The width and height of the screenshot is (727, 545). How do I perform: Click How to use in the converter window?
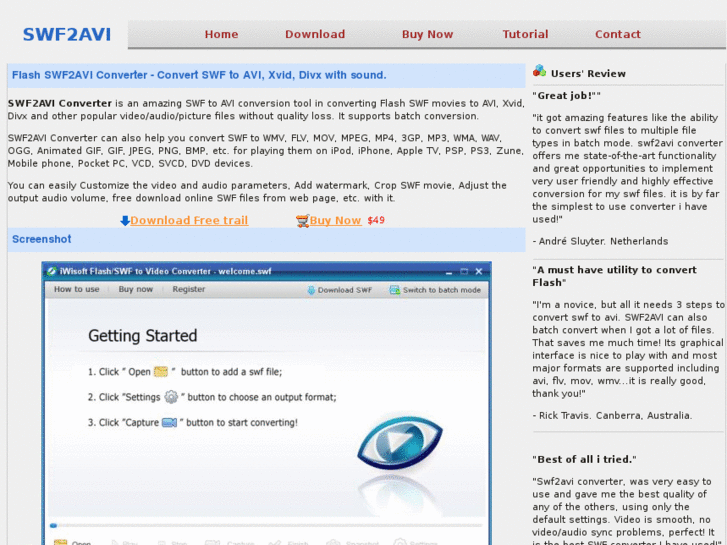pyautogui.click(x=77, y=289)
